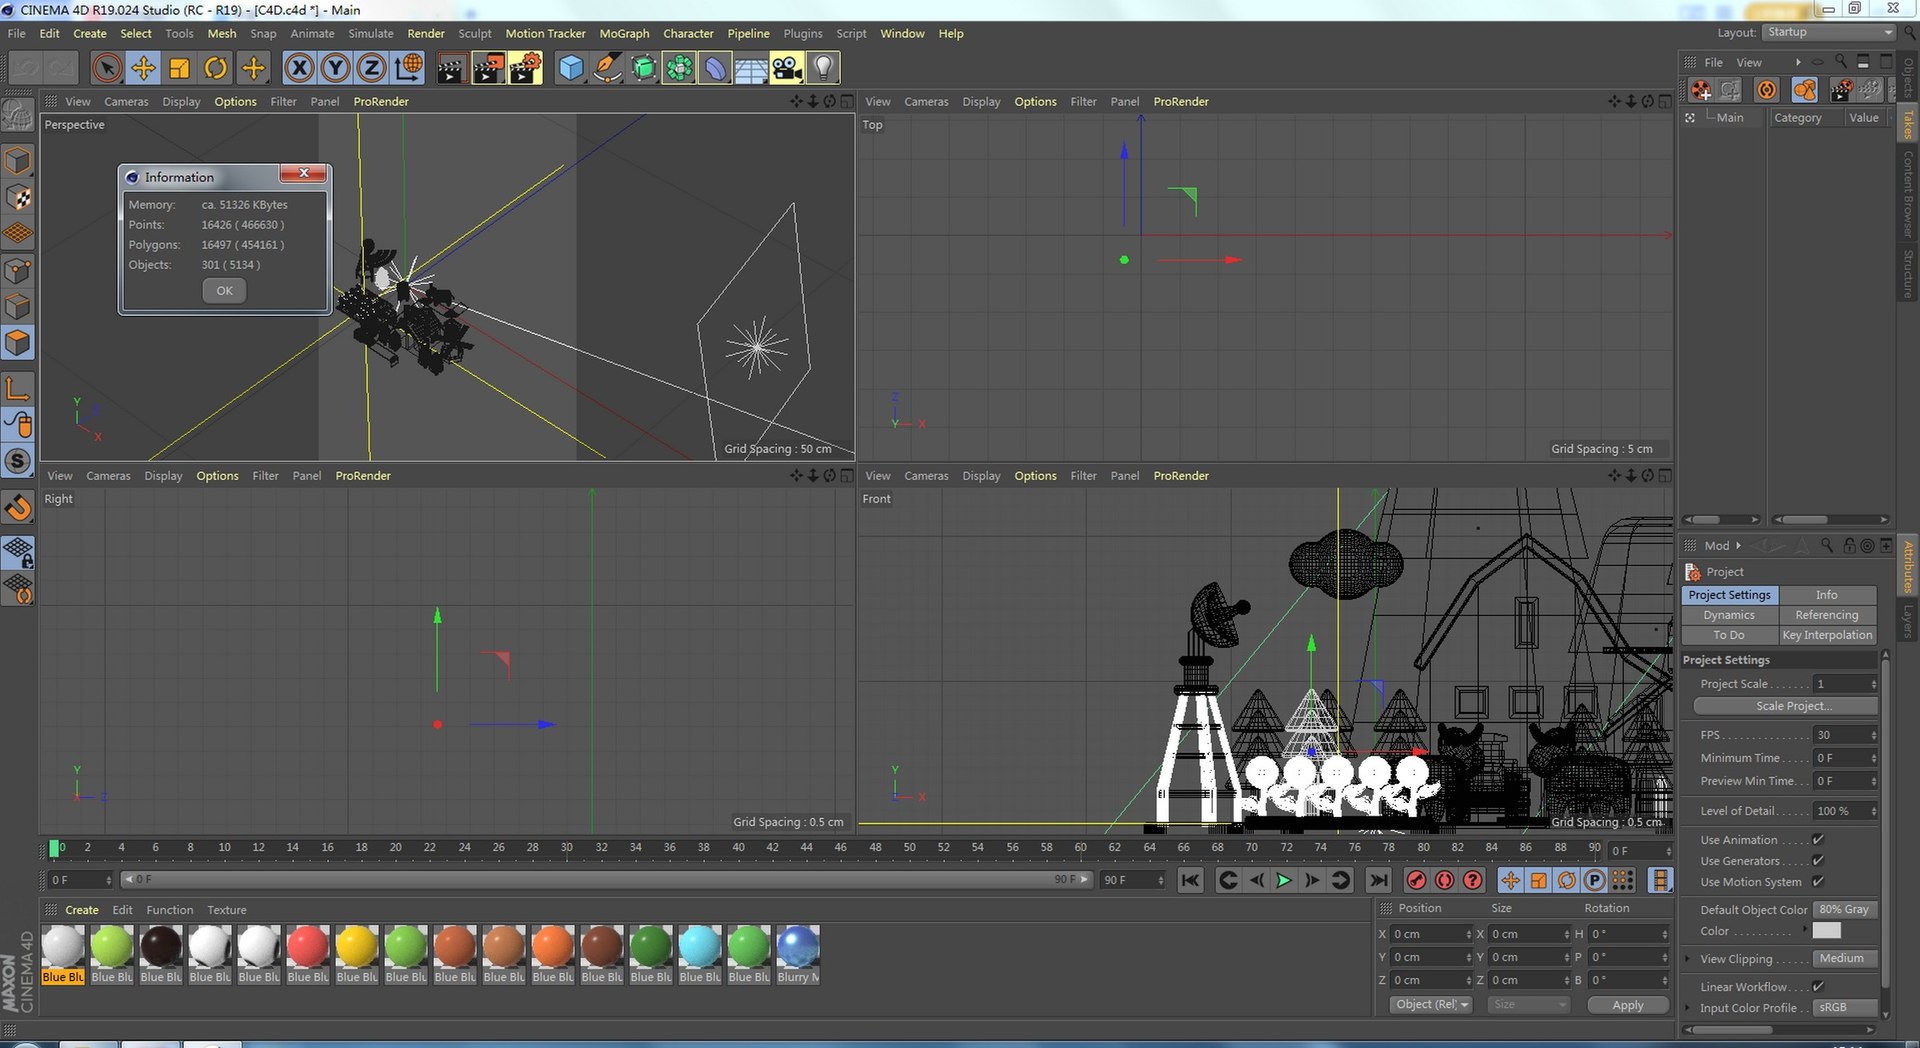Activate the Move tool

tap(143, 68)
